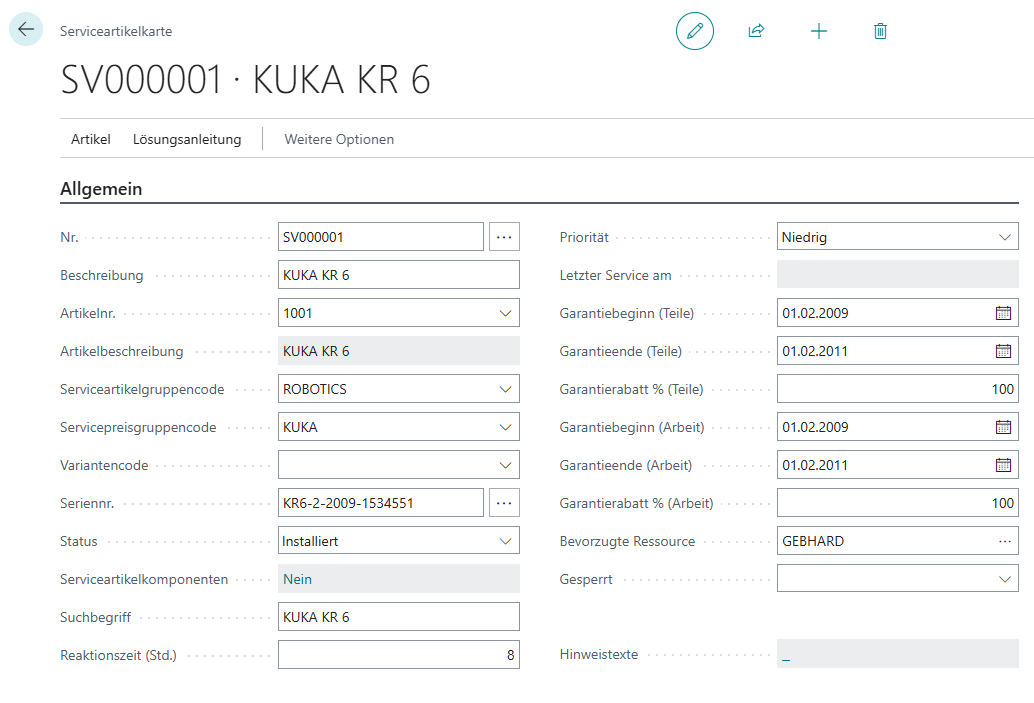Click the pencil edit icon
The image size is (1034, 703).
[x=695, y=31]
